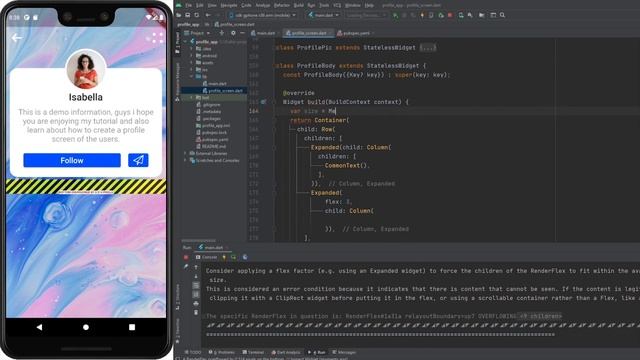Open the Dart Analysis tool window tab

coord(286,352)
